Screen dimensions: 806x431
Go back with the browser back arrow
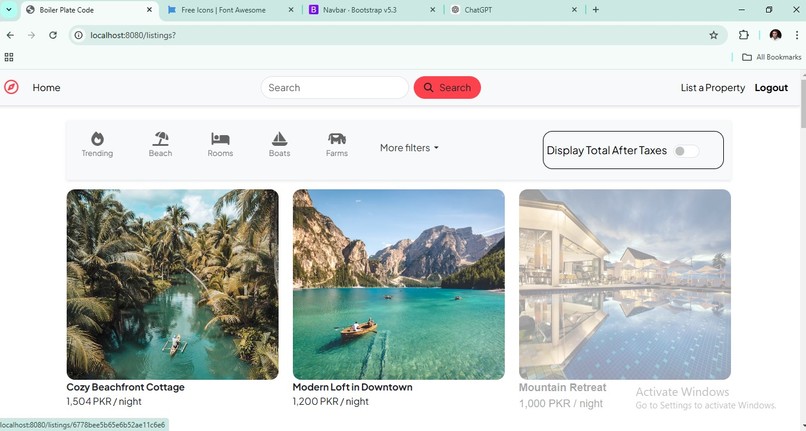(10, 35)
